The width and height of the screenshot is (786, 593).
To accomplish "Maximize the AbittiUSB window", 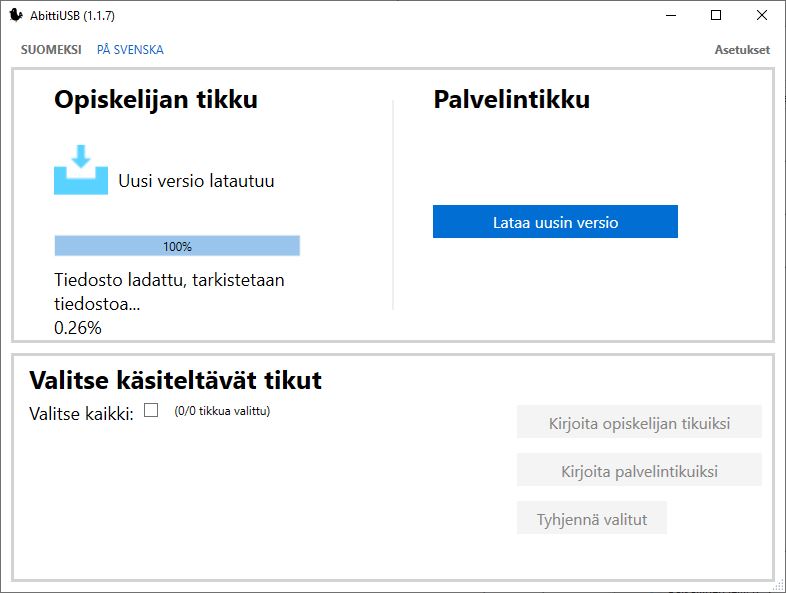I will [716, 16].
